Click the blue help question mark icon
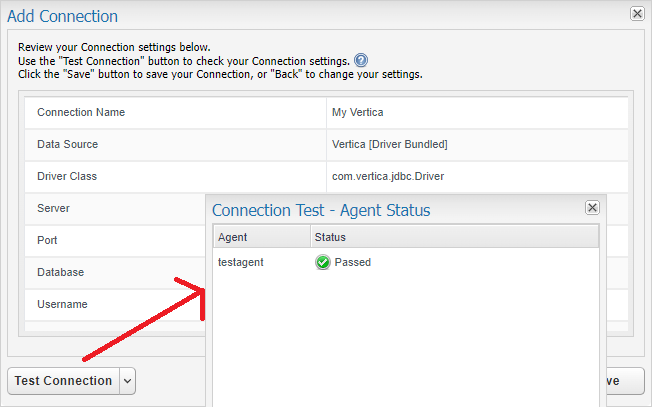652x407 pixels. coord(361,61)
